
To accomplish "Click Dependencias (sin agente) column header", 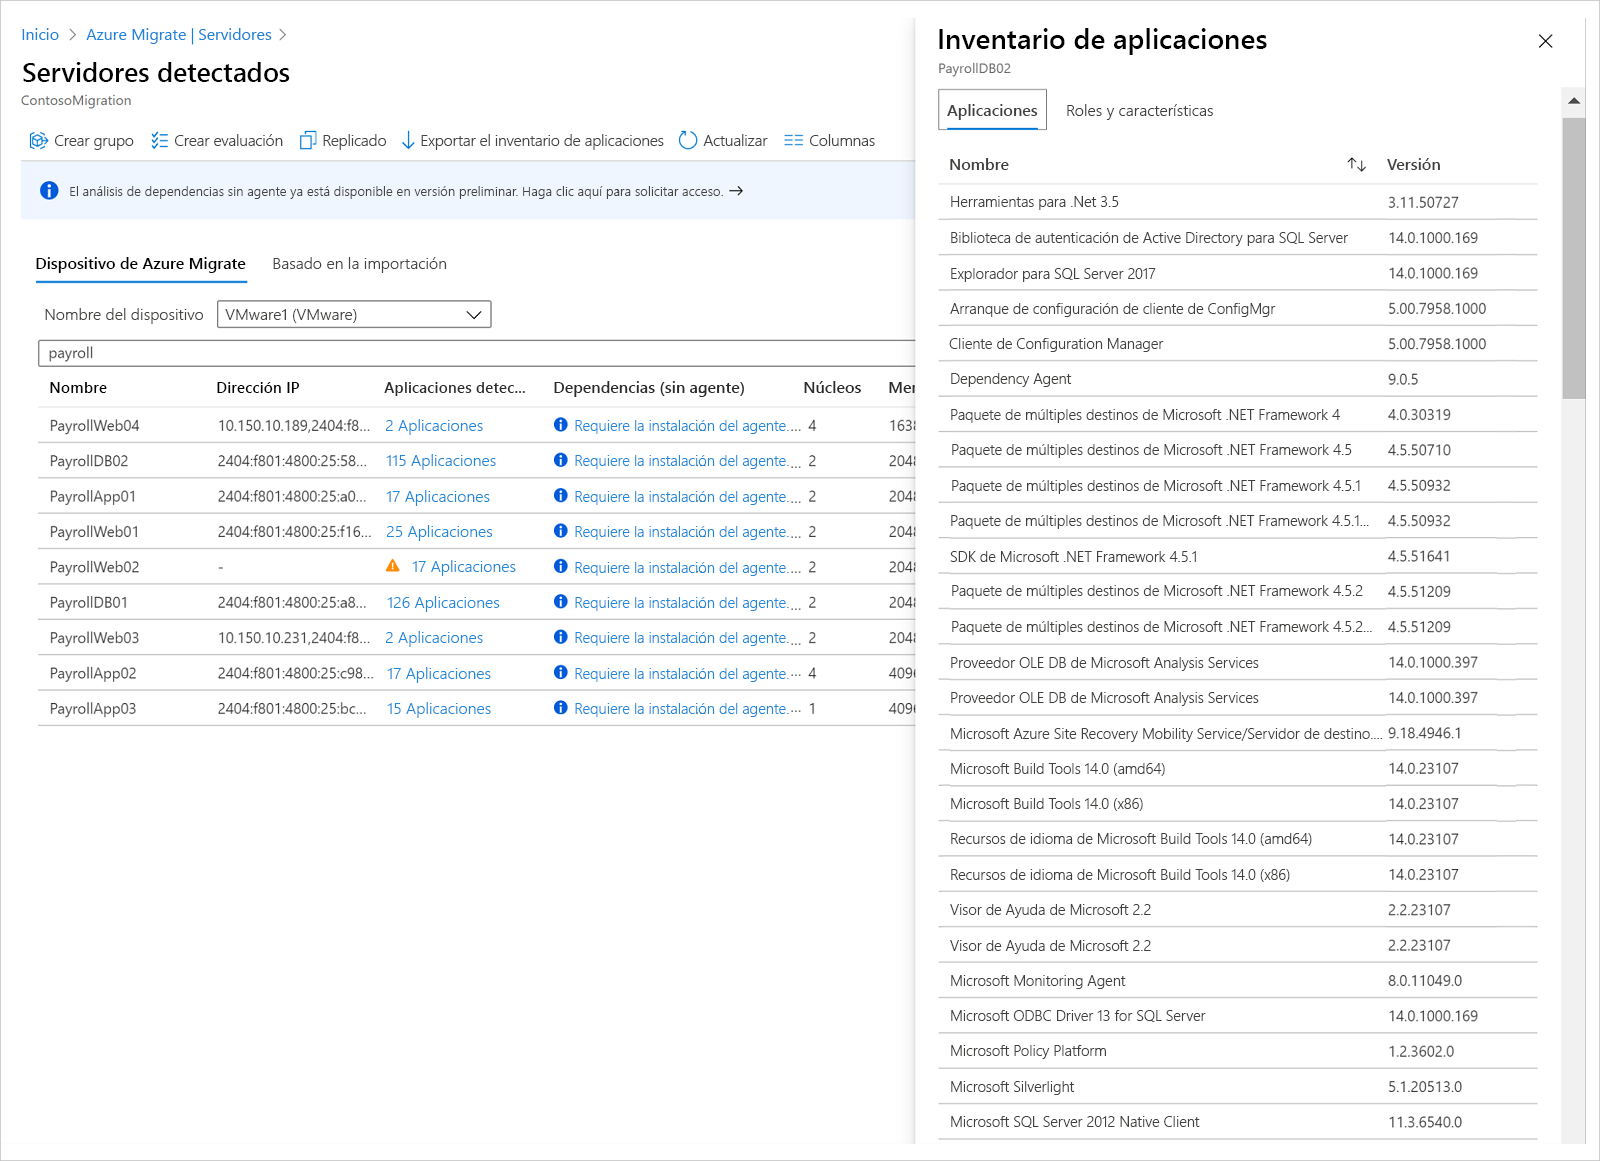I will [x=649, y=388].
